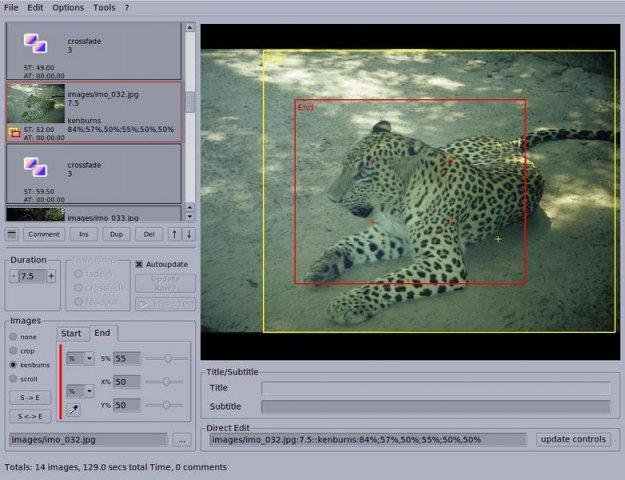Click the crossfade icon at ST: 49.00
The image size is (625, 480).
(x=35, y=43)
